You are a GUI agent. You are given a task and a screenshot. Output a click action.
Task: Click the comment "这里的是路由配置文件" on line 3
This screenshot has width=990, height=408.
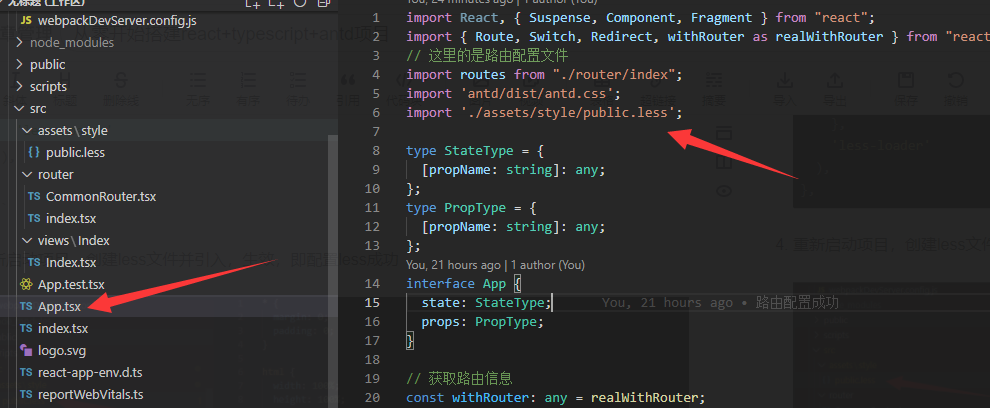click(499, 56)
